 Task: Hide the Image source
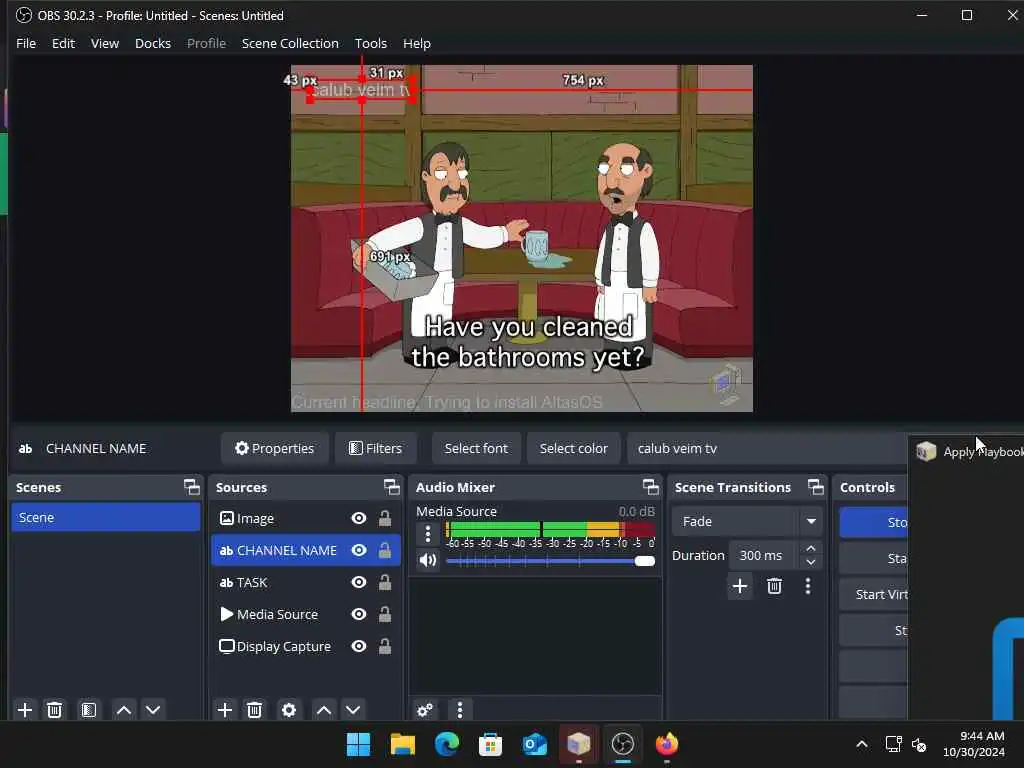point(359,519)
